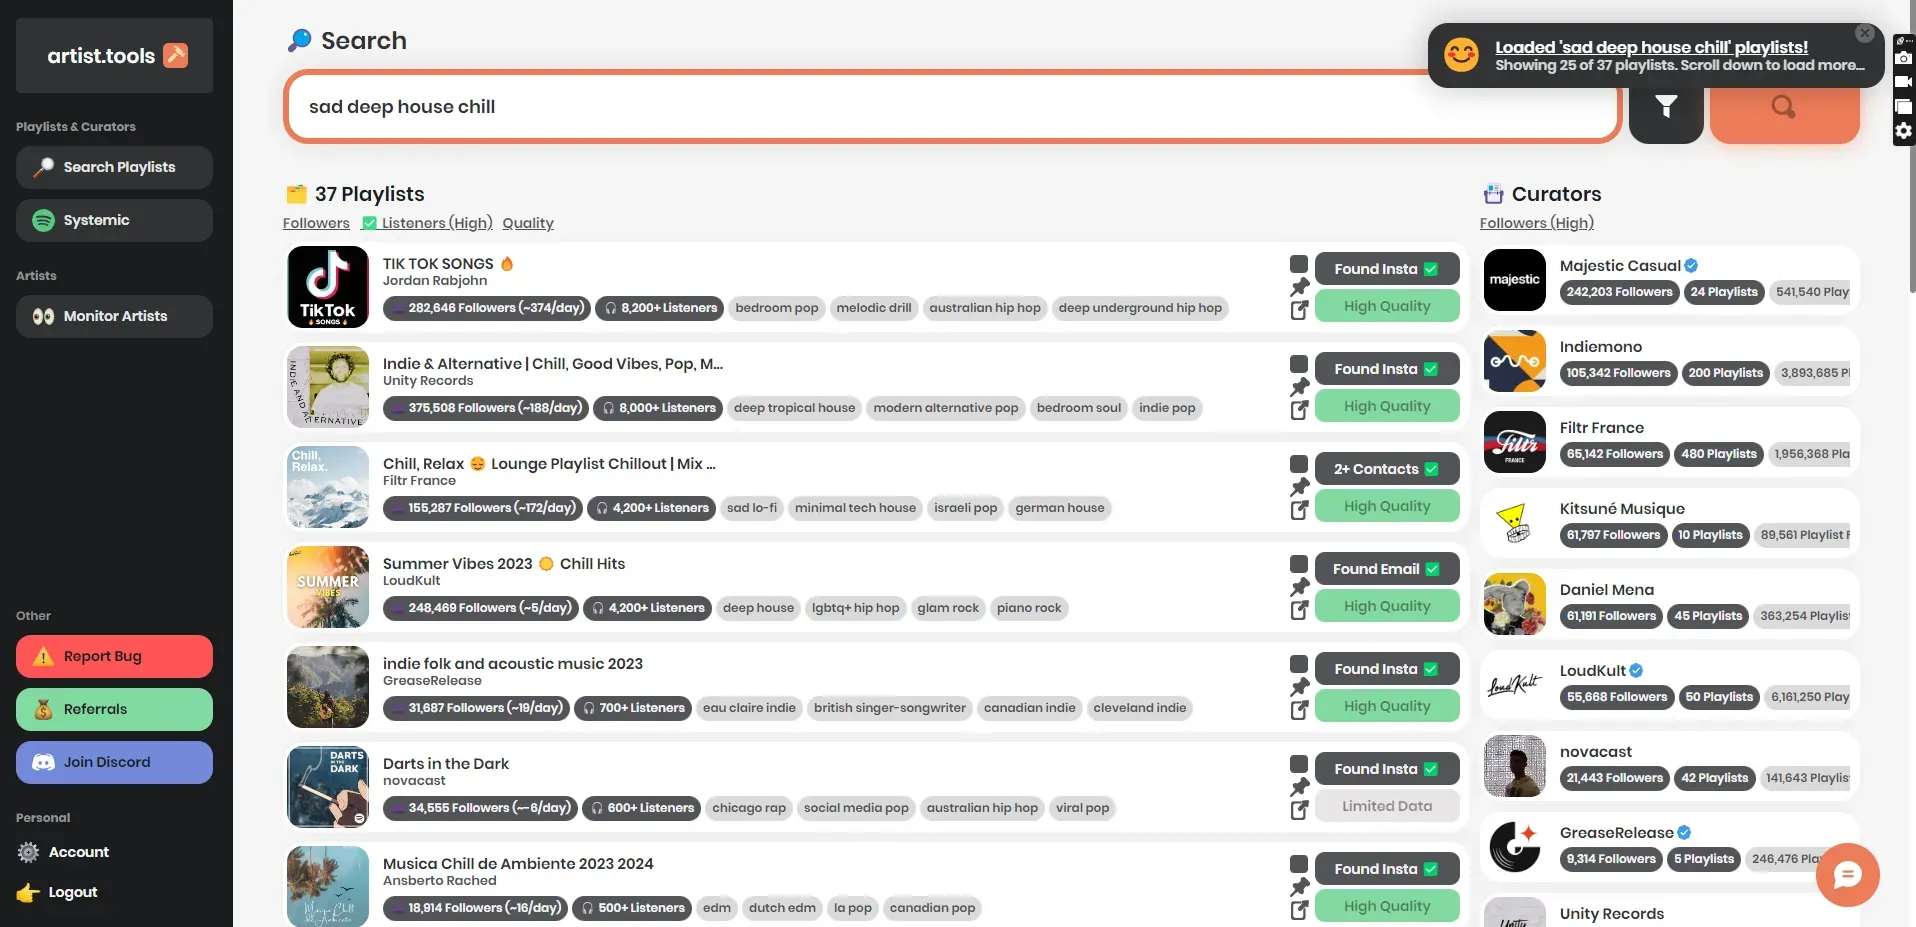The height and width of the screenshot is (927, 1916).
Task: Click the Join Discord button
Action: tap(115, 762)
